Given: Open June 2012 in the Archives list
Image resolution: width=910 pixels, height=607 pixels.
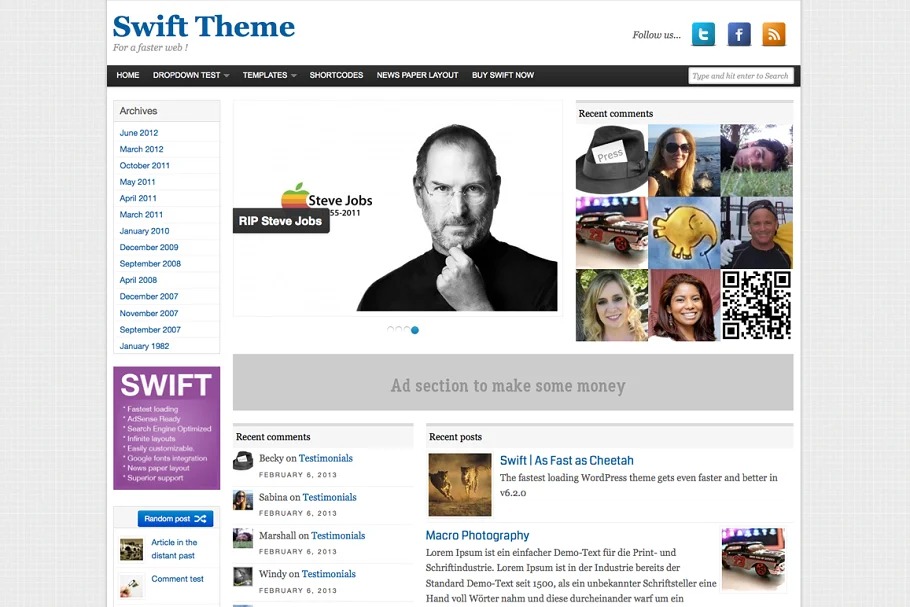Looking at the screenshot, I should click(x=139, y=133).
